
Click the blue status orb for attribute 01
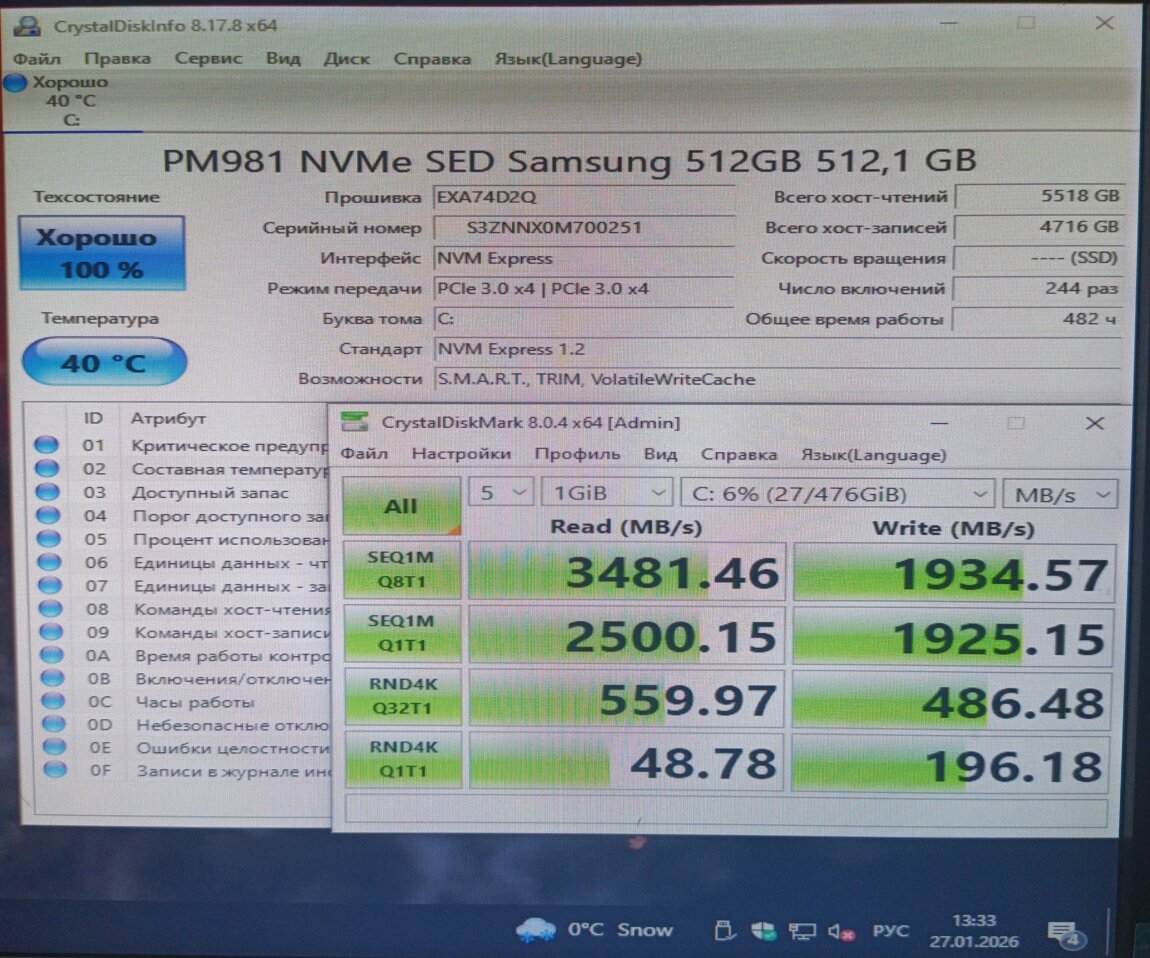46,445
